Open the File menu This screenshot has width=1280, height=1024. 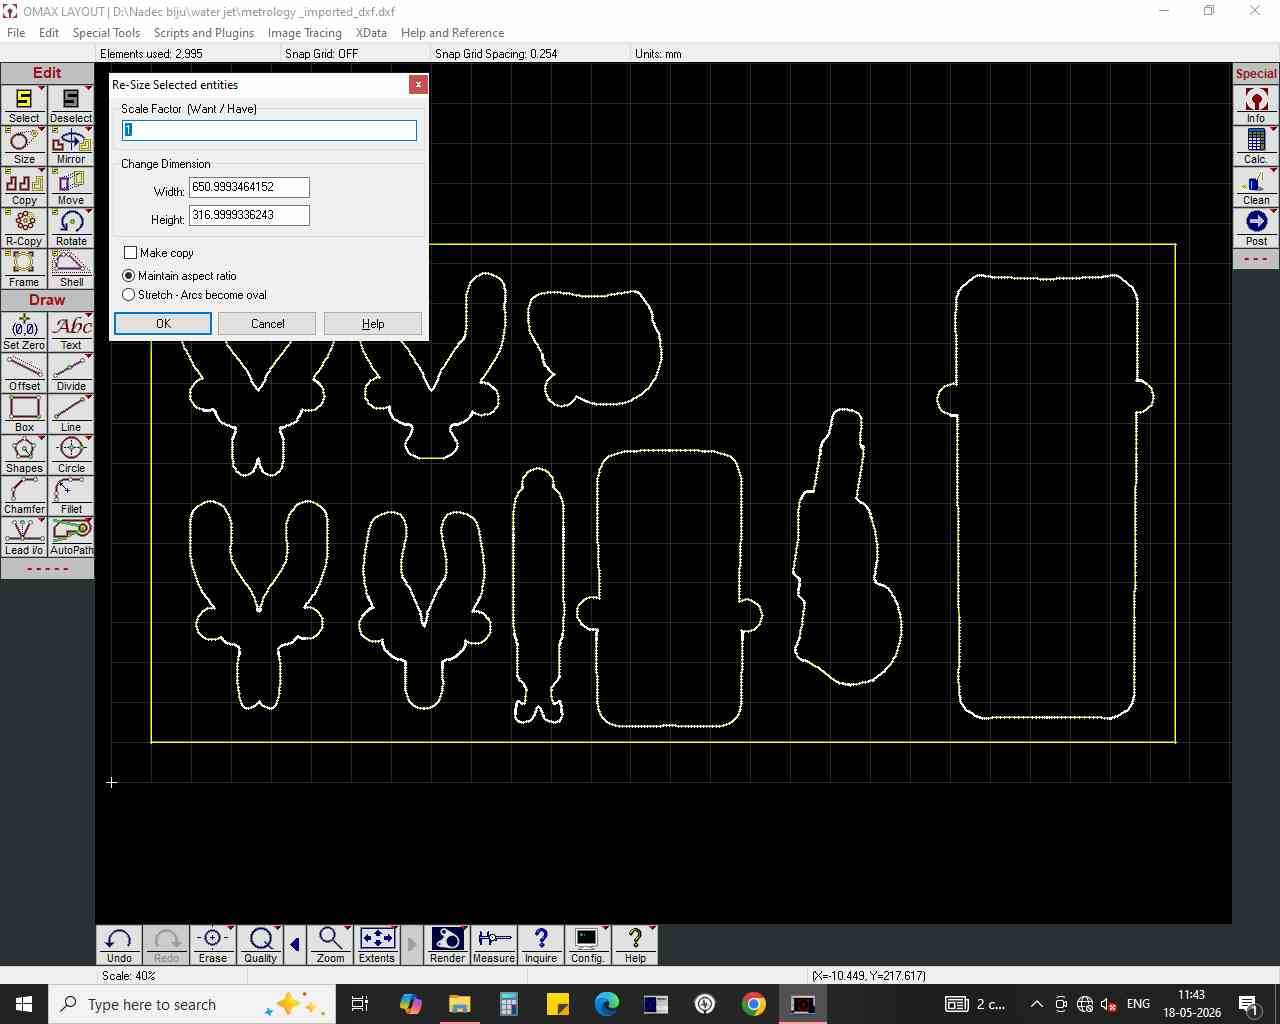point(16,33)
